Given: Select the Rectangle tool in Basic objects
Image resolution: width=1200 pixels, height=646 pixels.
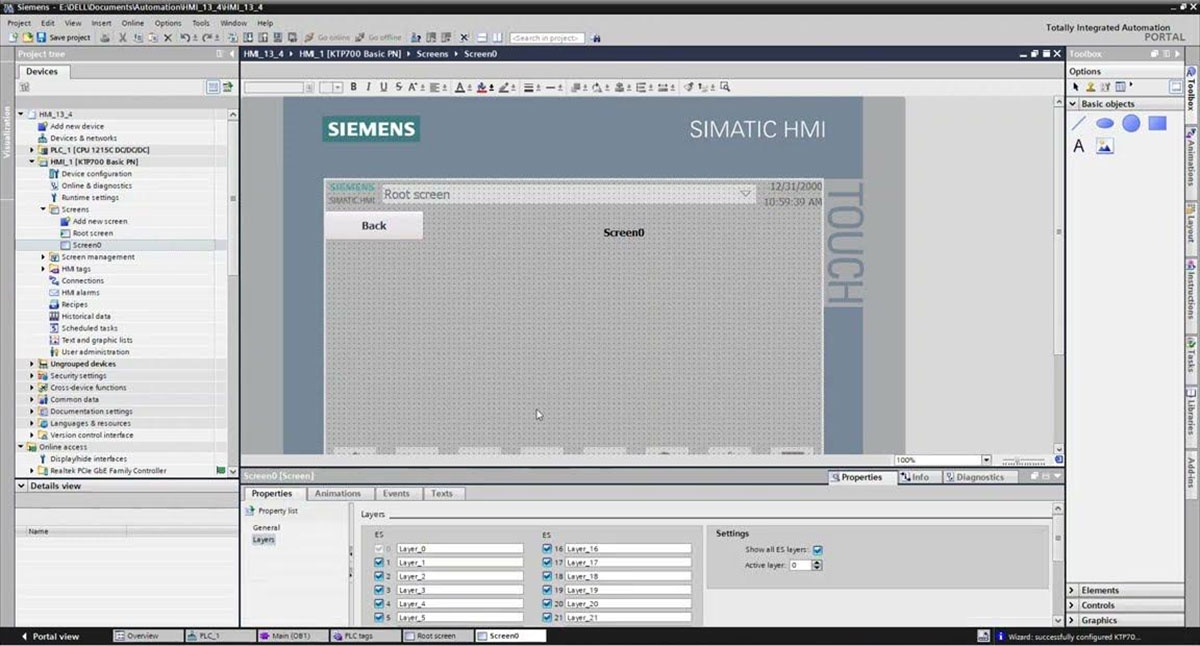Looking at the screenshot, I should click(1157, 123).
